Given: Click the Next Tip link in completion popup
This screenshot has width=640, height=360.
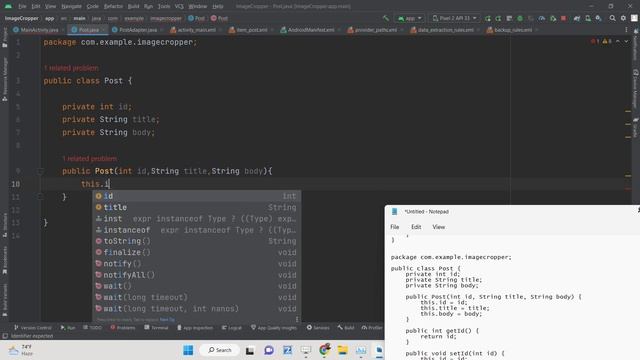Looking at the screenshot, I should click(167, 320).
